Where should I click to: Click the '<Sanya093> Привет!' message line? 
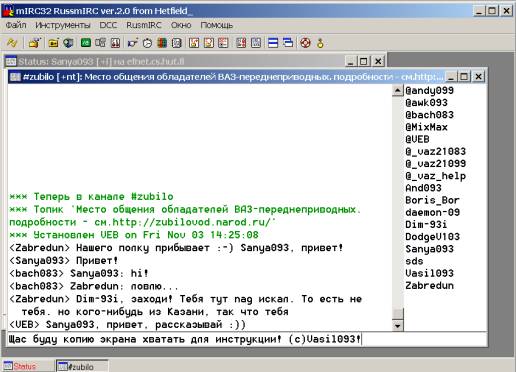(63, 261)
